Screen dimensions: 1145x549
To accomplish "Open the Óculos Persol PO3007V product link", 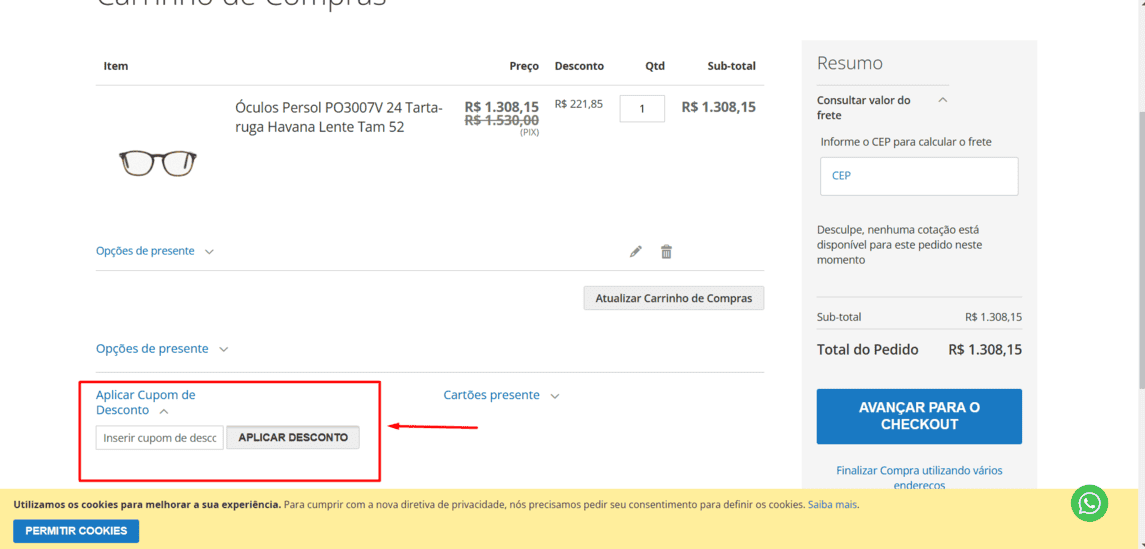I will click(339, 117).
